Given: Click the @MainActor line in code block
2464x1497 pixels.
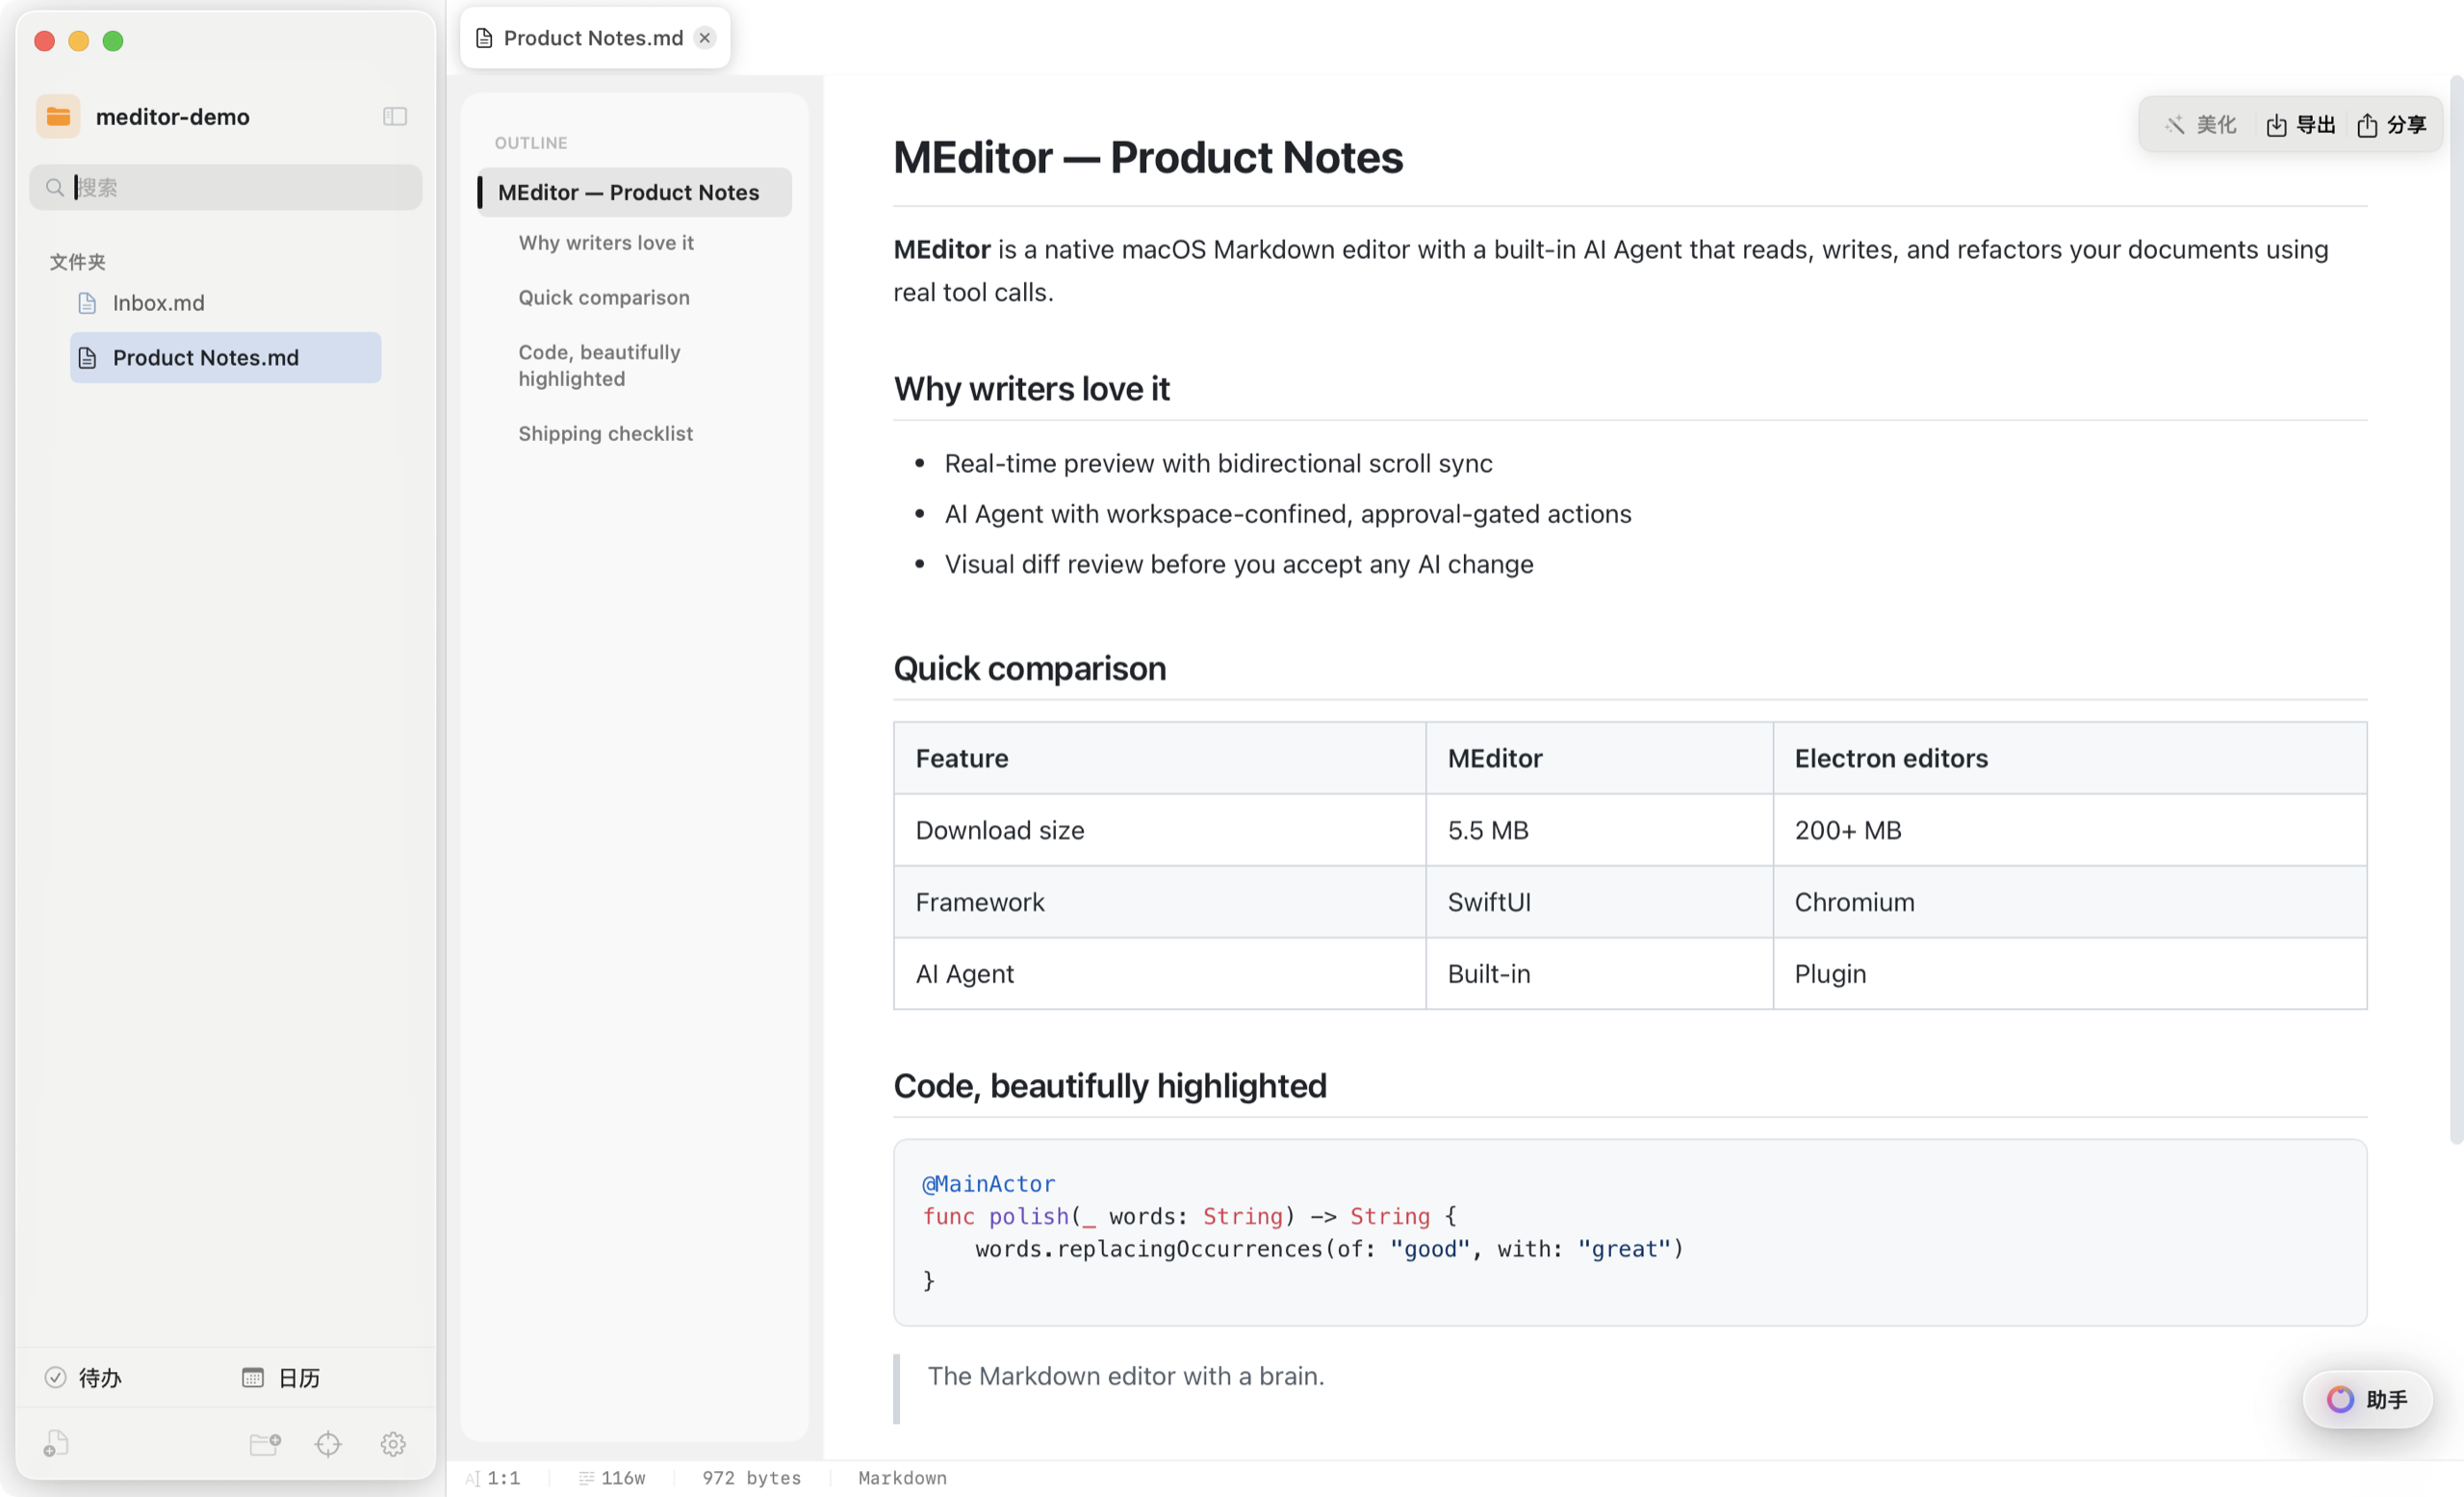Looking at the screenshot, I should click(x=988, y=1184).
